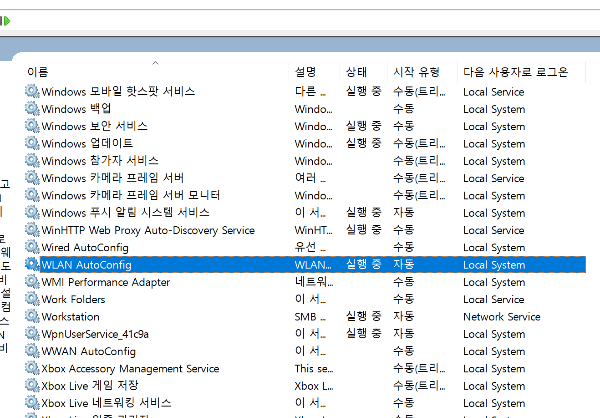Click gear icon of Windows 카메라 프레임 서버 모니터

[32, 195]
